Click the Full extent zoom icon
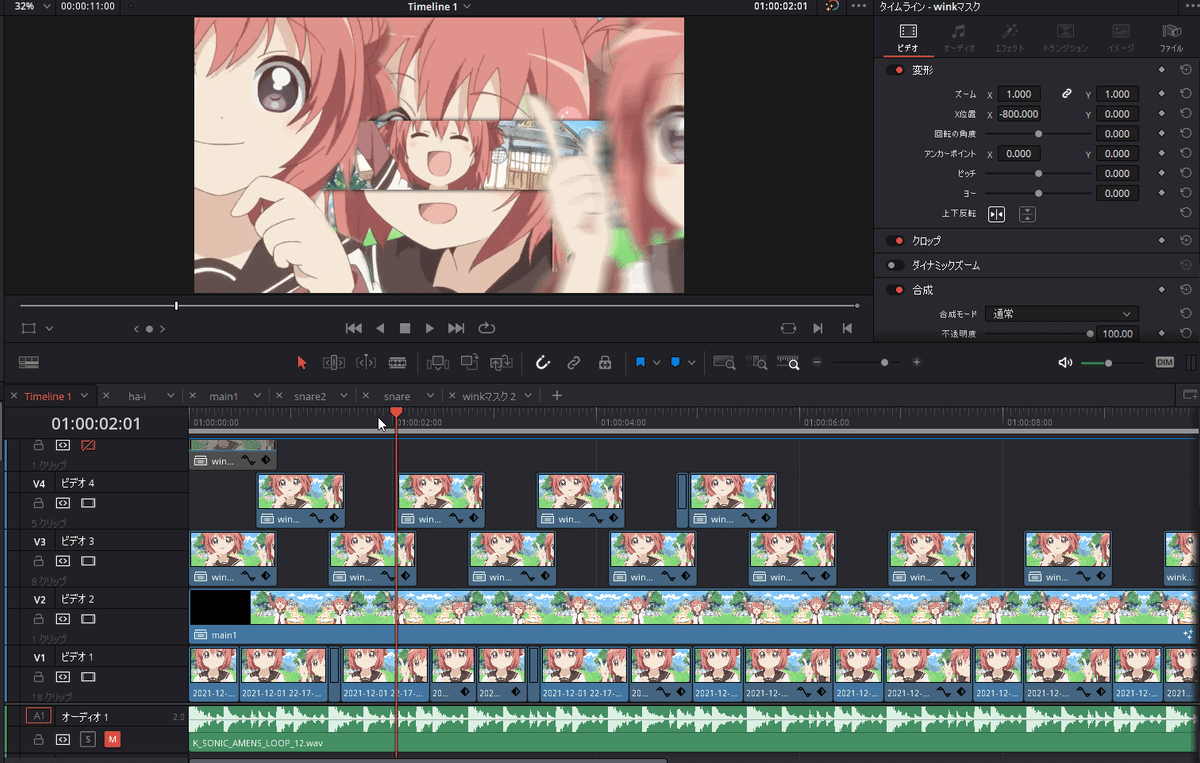The height and width of the screenshot is (763, 1200). coord(724,362)
